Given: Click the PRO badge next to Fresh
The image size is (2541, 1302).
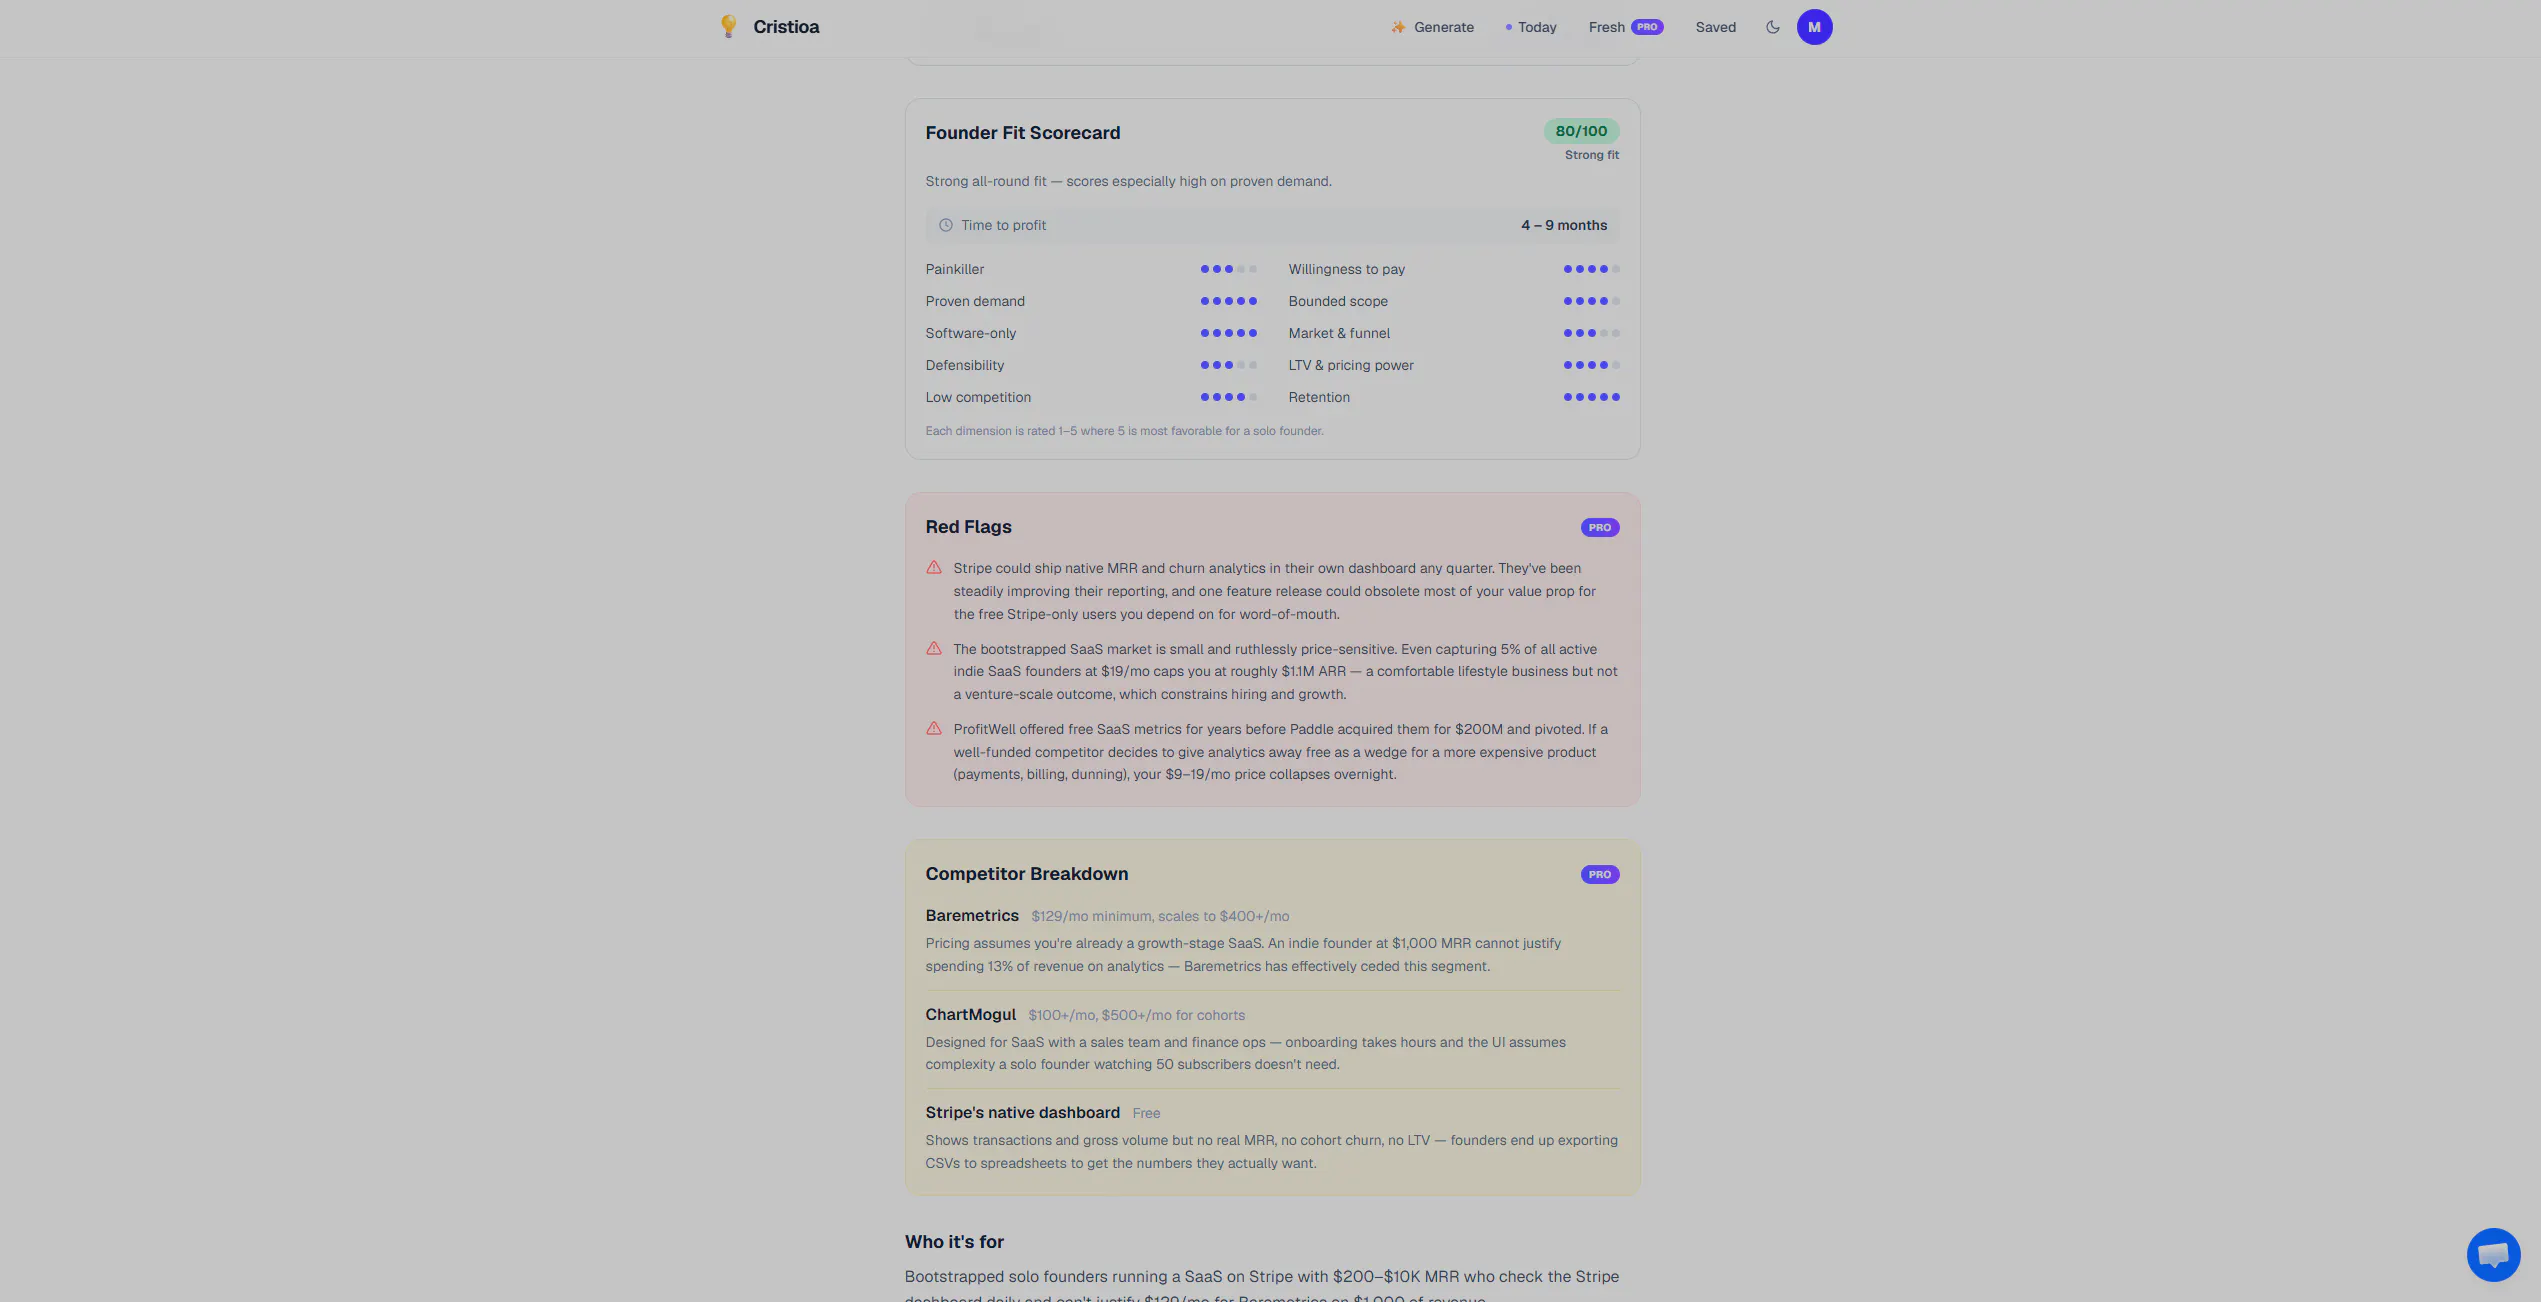Looking at the screenshot, I should tap(1647, 27).
